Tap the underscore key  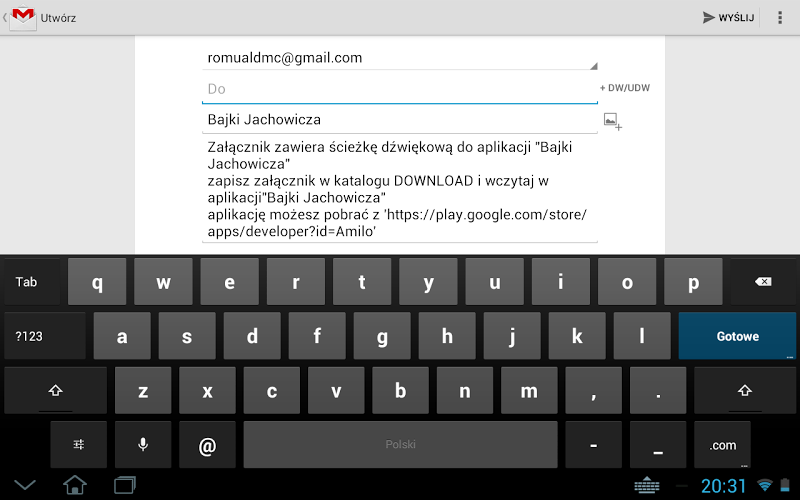coord(658,445)
